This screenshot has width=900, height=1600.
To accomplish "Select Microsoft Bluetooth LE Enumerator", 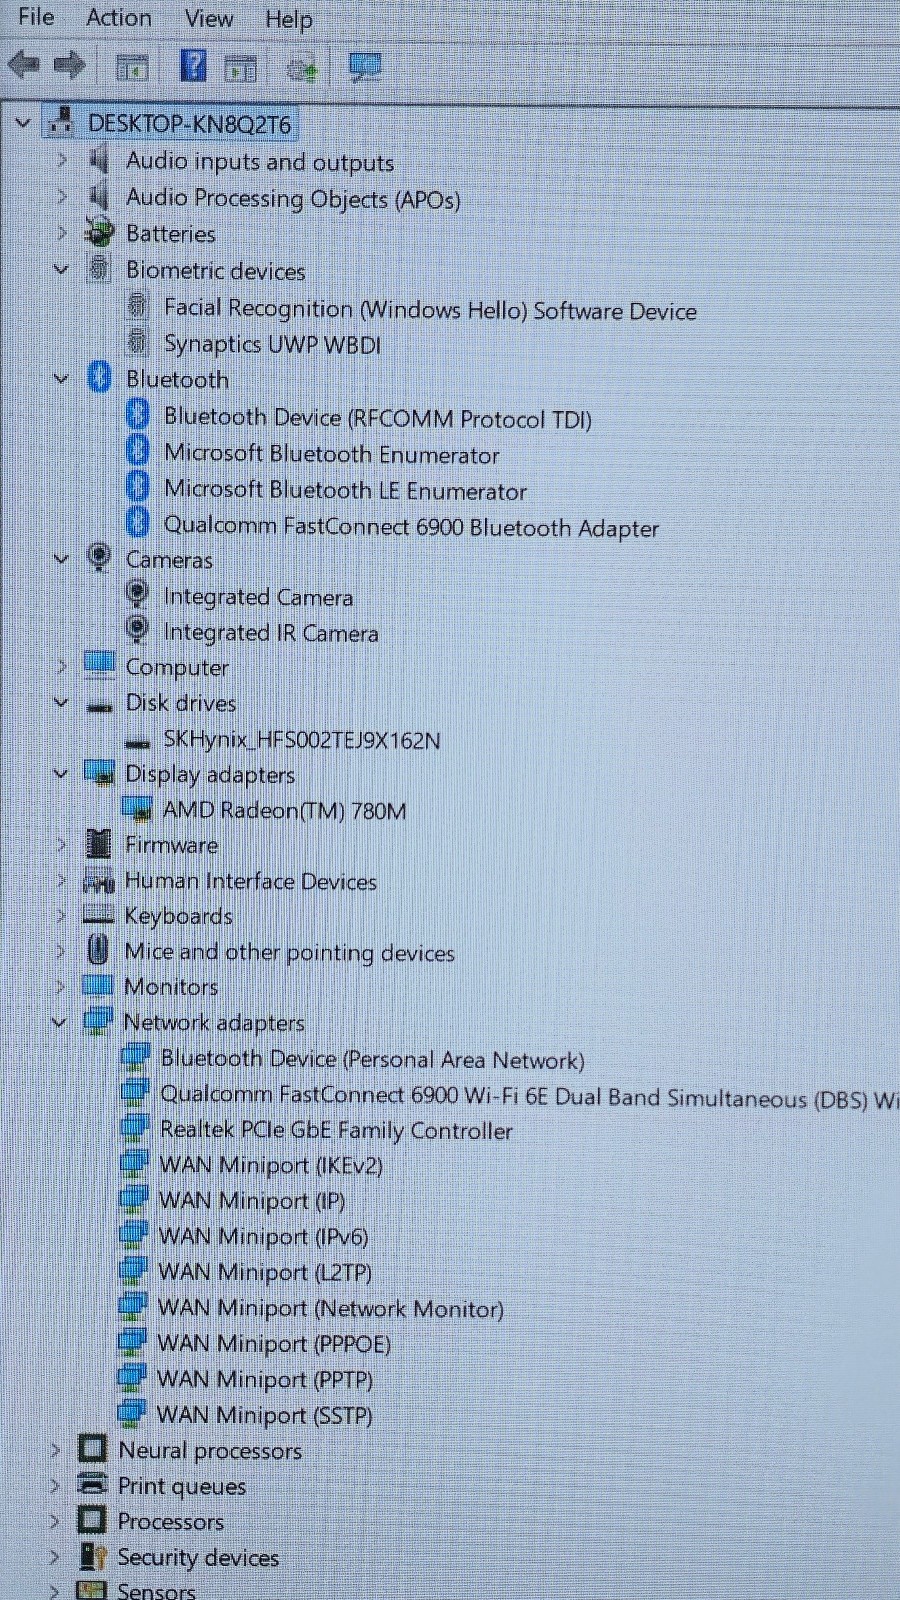I will pyautogui.click(x=345, y=490).
